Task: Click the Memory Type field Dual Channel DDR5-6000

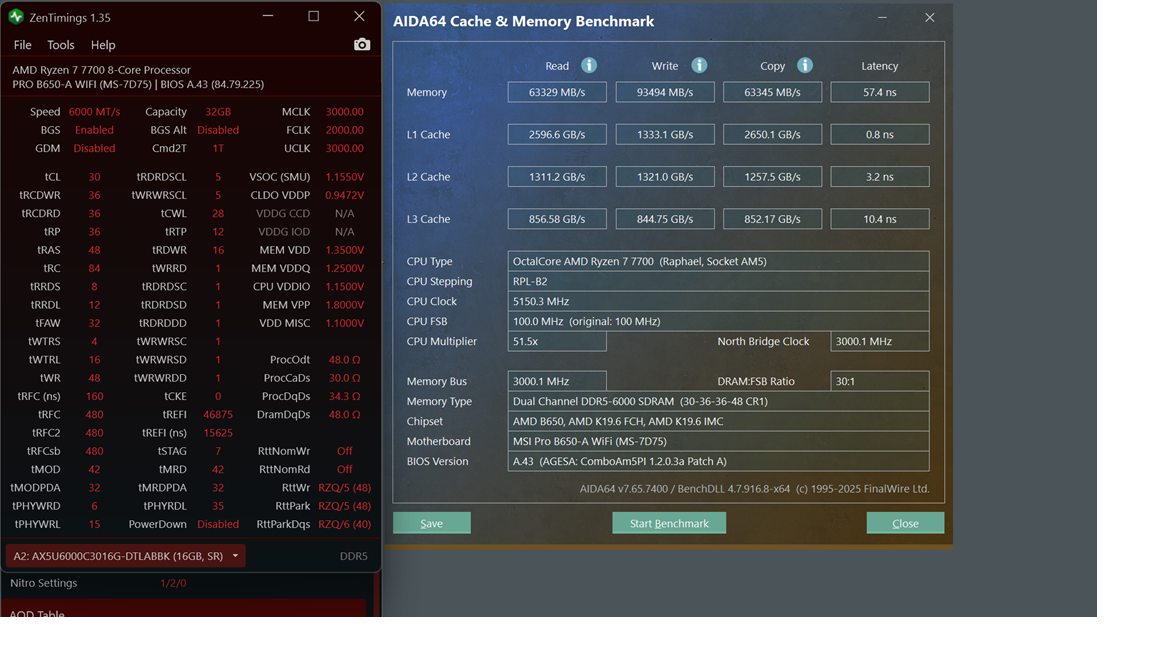Action: [x=718, y=401]
